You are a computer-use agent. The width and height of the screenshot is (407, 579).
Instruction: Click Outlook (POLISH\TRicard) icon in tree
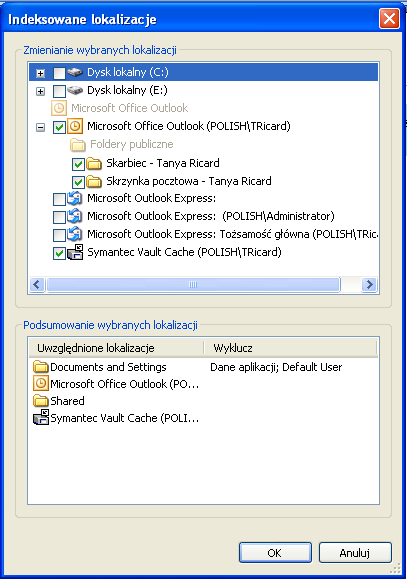75,126
